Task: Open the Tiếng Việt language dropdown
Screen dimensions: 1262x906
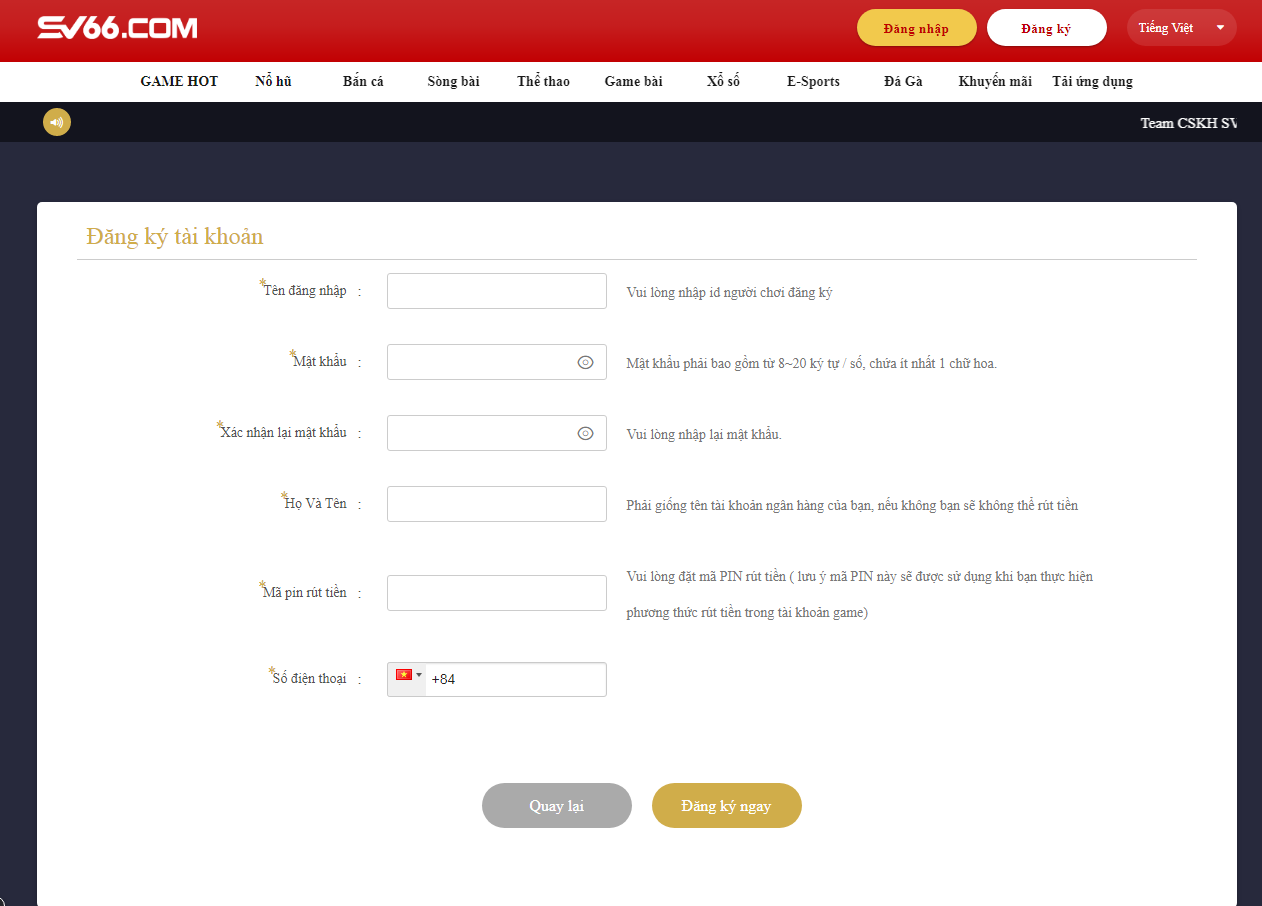Action: point(1181,27)
